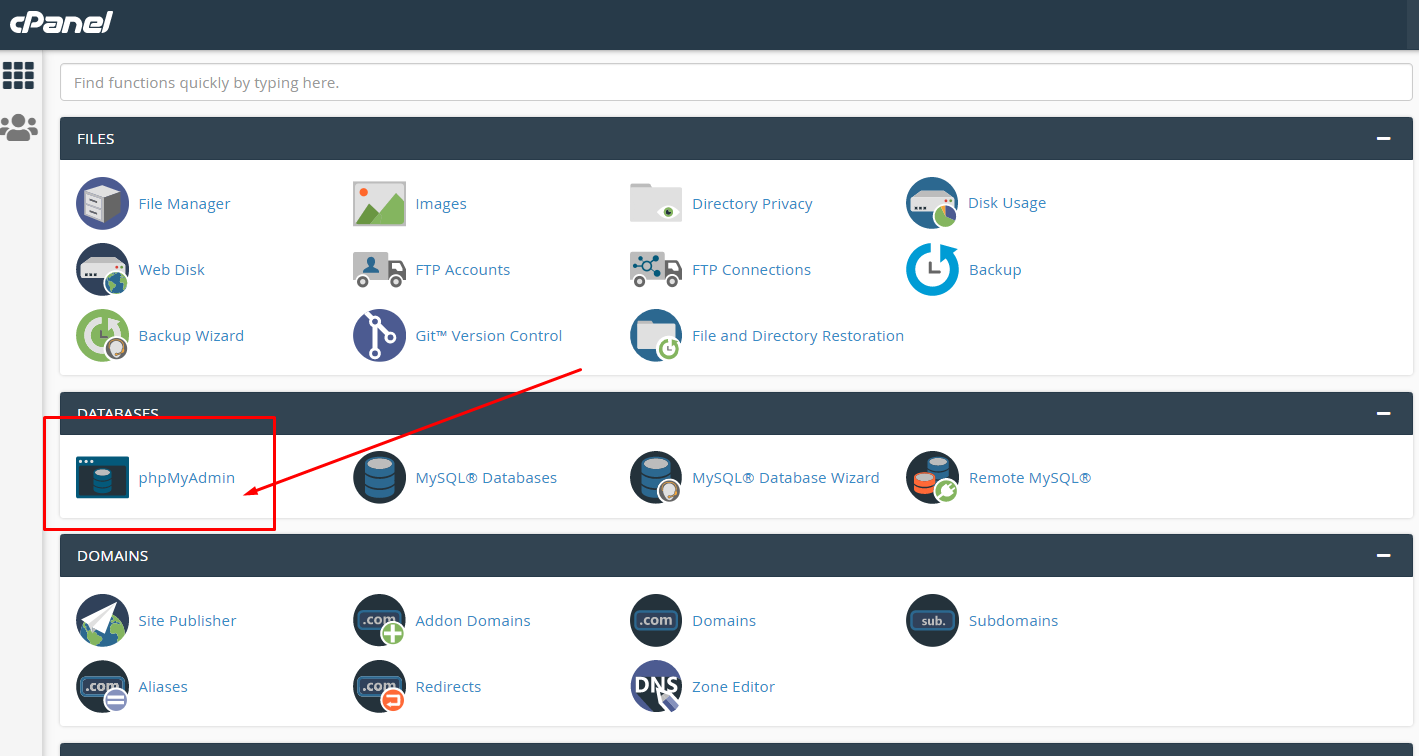
Task: Open the File Manager link
Action: [x=184, y=204]
